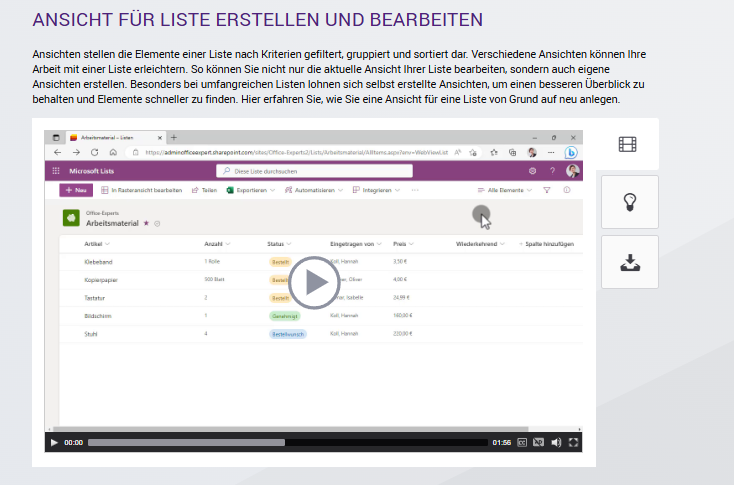734x485 pixels.
Task: Open the lightbulb tip panel
Action: (x=630, y=202)
